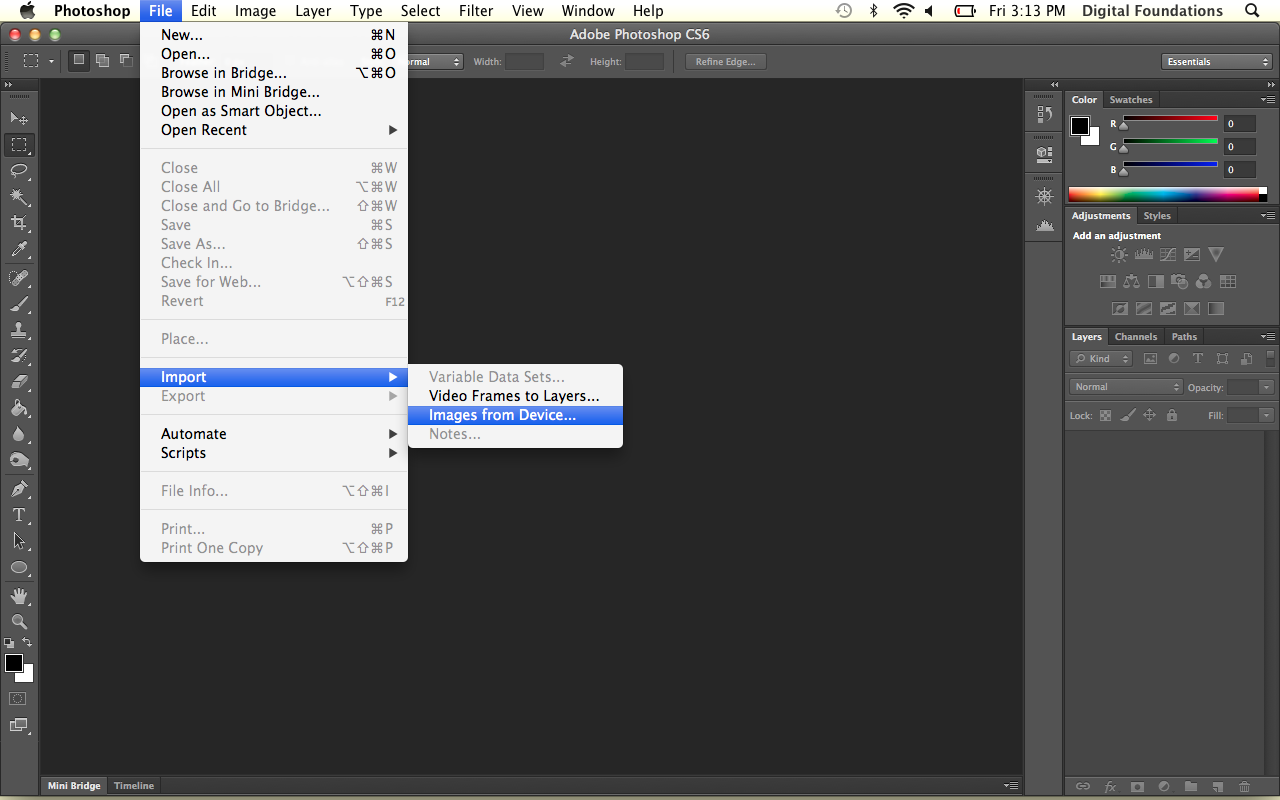This screenshot has width=1280, height=800.
Task: Expand the Normal blend mode dropdown
Action: [x=1126, y=387]
